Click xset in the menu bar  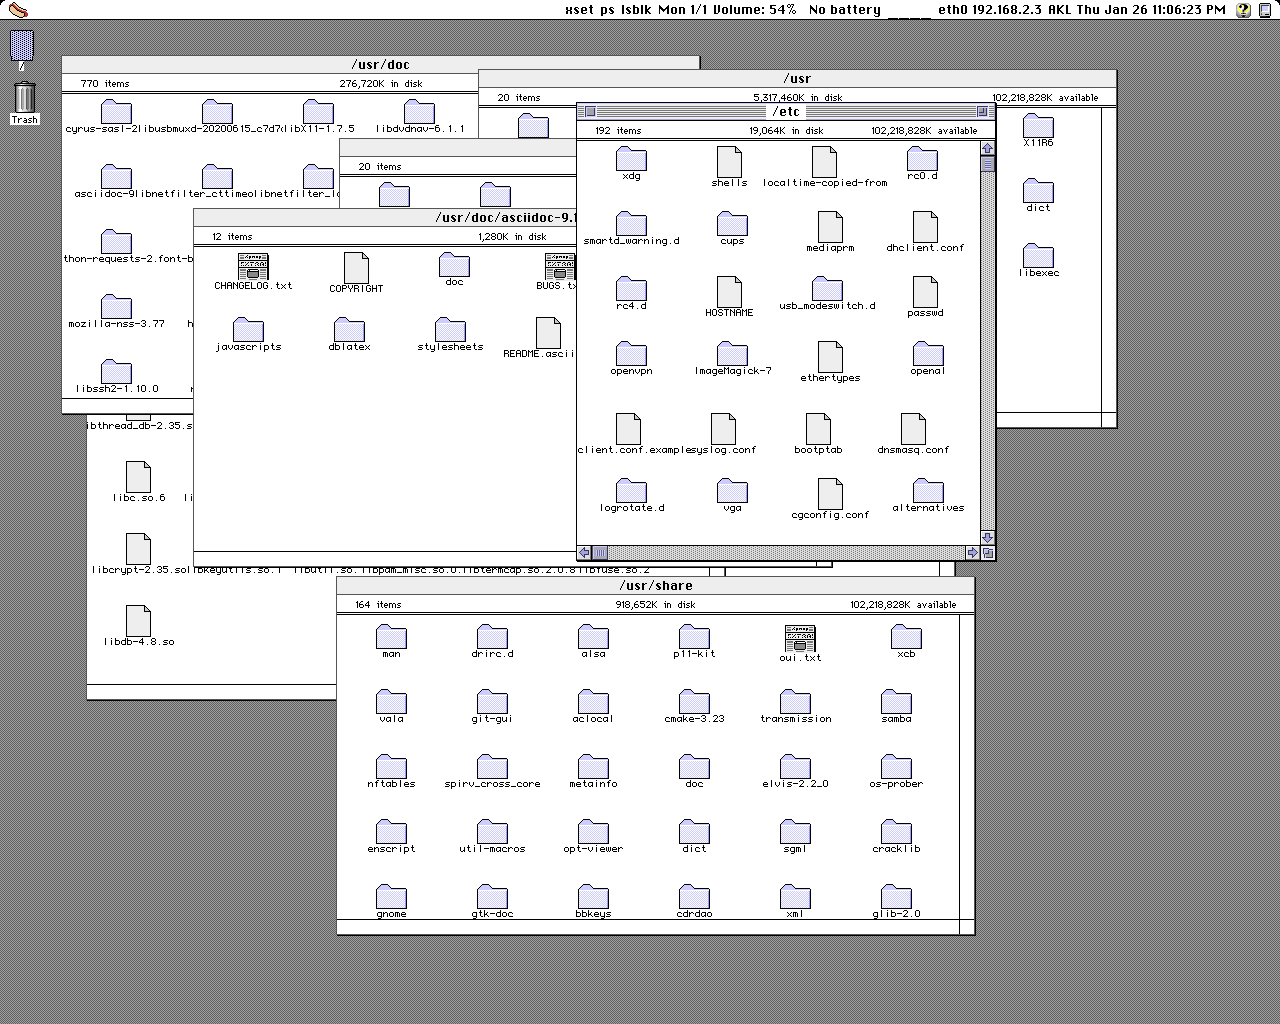[579, 10]
